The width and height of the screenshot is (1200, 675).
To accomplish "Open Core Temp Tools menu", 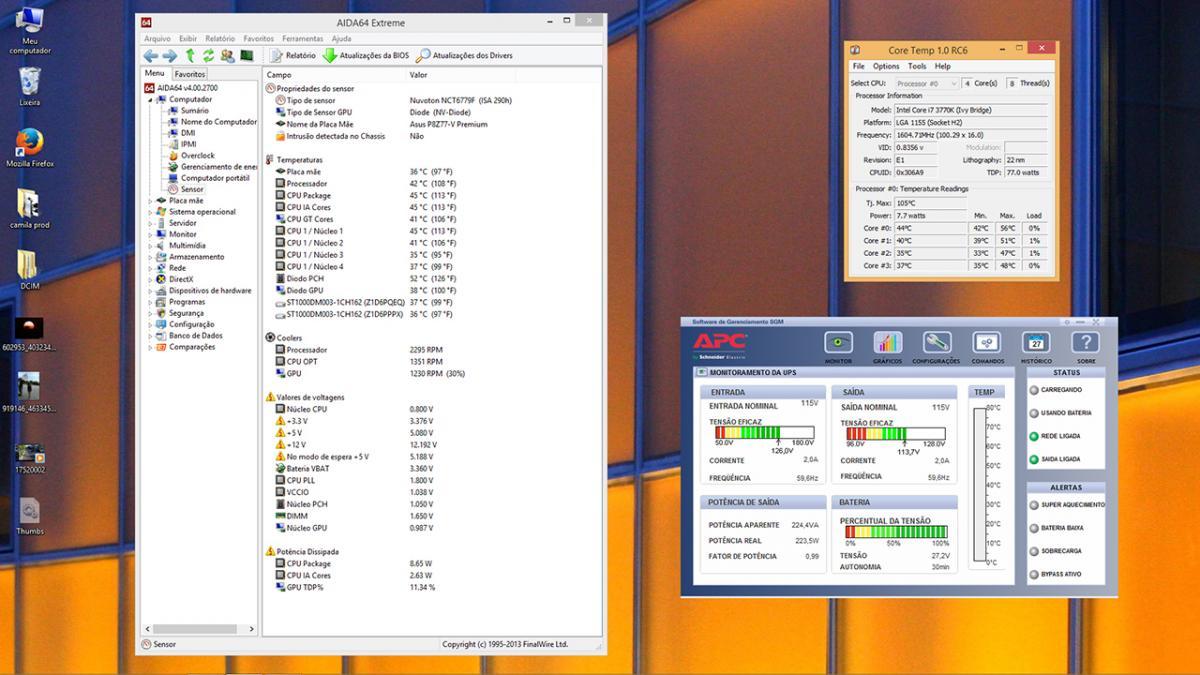I will tap(917, 66).
